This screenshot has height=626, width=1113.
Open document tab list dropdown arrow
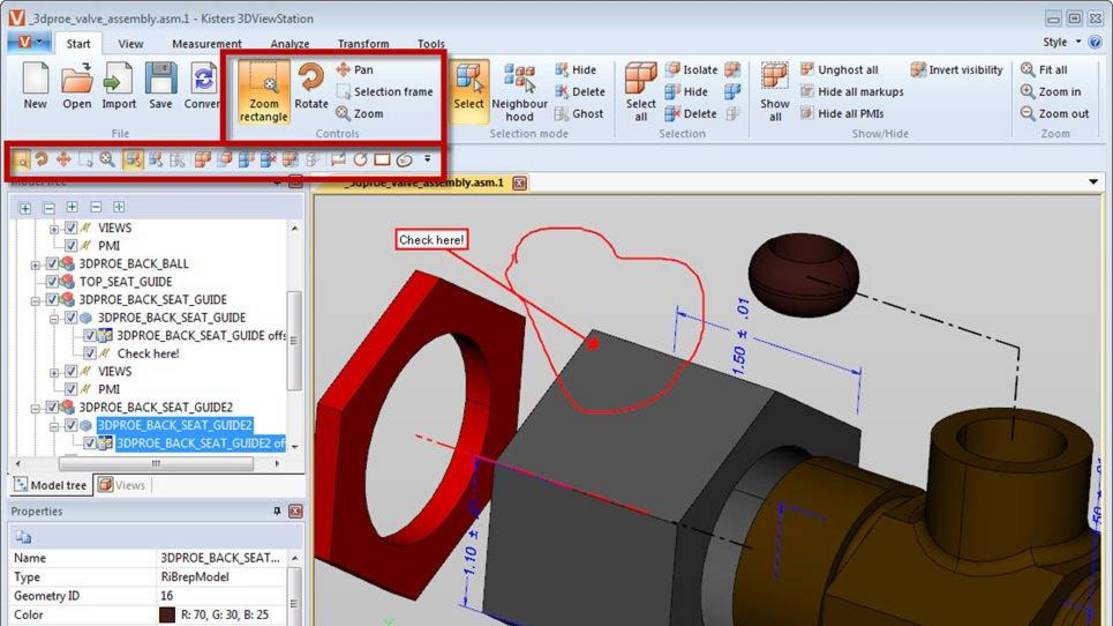1093,182
